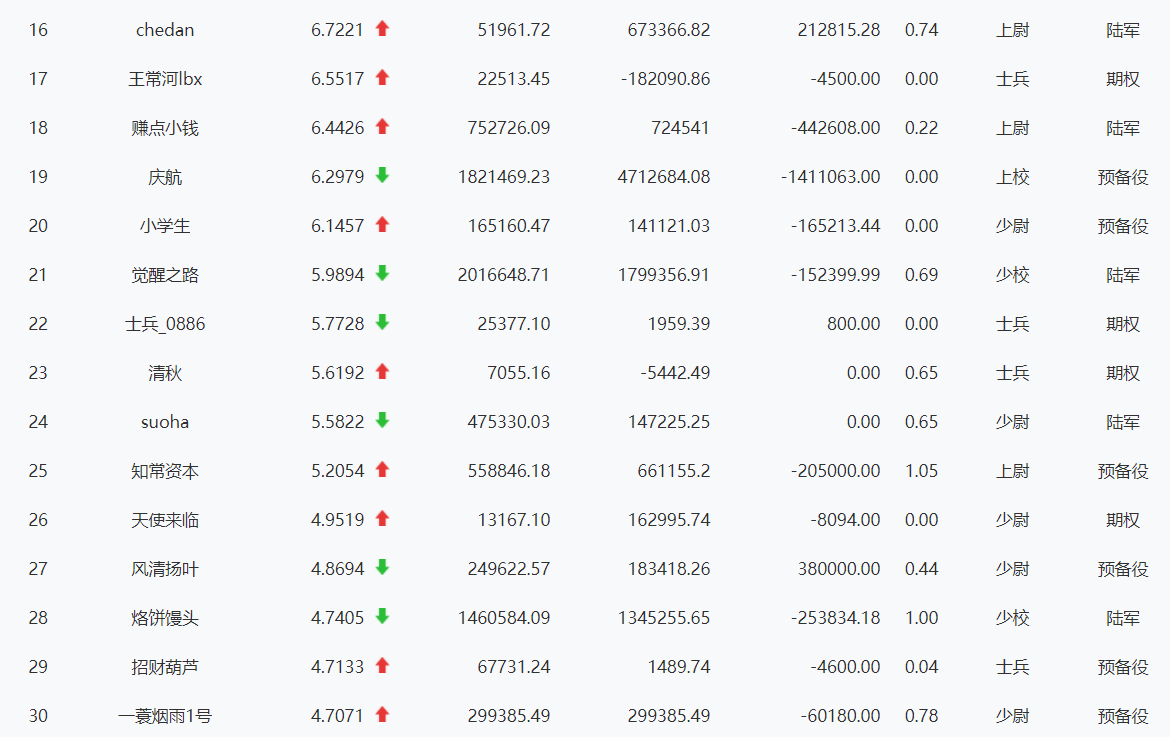Screen dimensions: 1170x737
Task: Click the green down arrow in 庆航's row
Action: (382, 176)
